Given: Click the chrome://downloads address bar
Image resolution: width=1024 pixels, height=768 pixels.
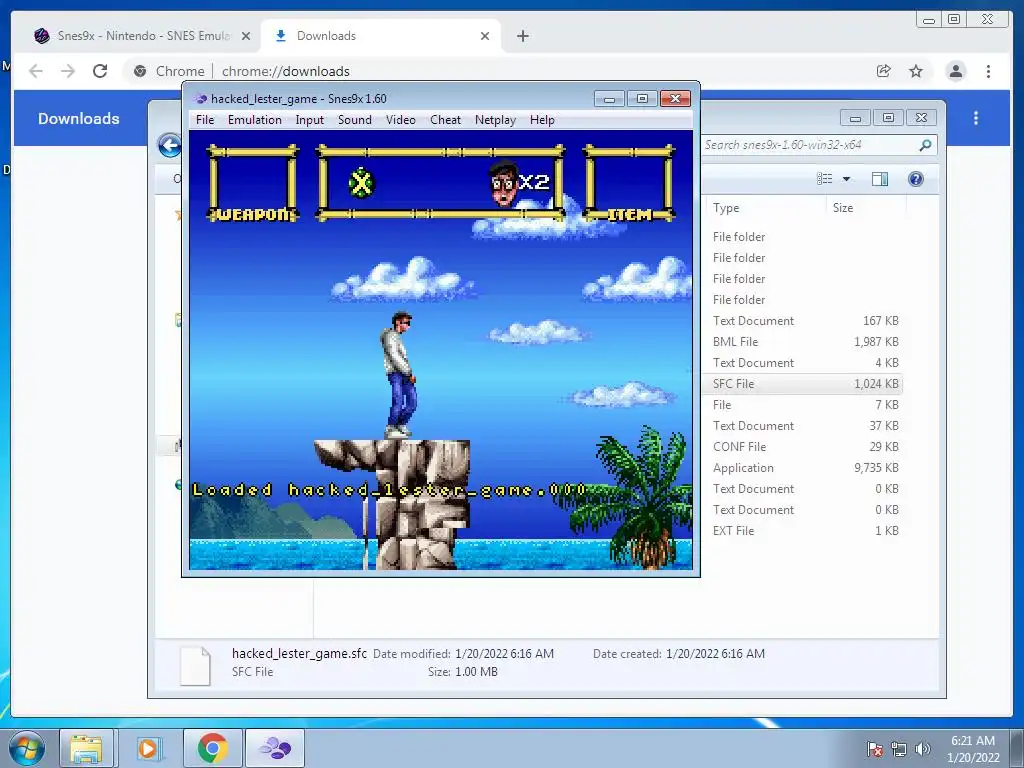Looking at the screenshot, I should pyautogui.click(x=496, y=71).
